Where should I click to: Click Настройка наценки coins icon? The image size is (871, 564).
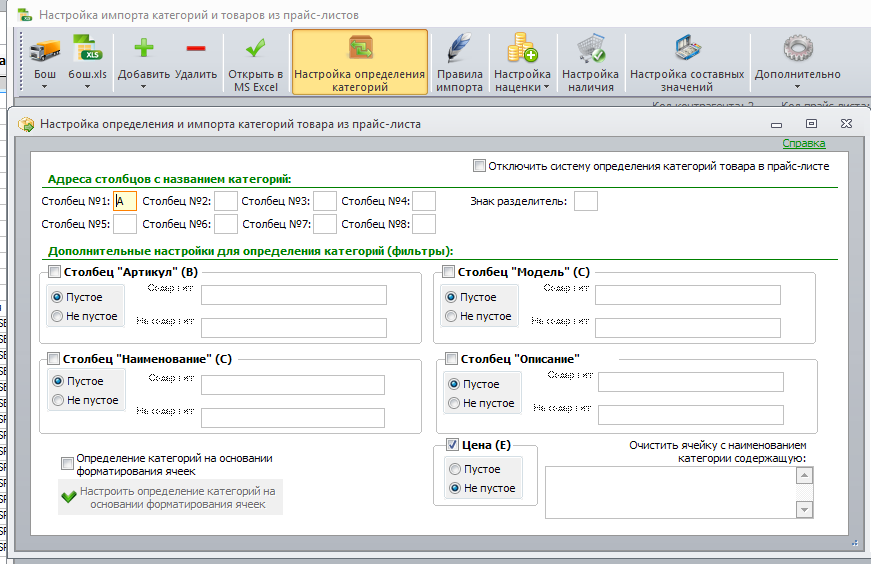coord(522,48)
